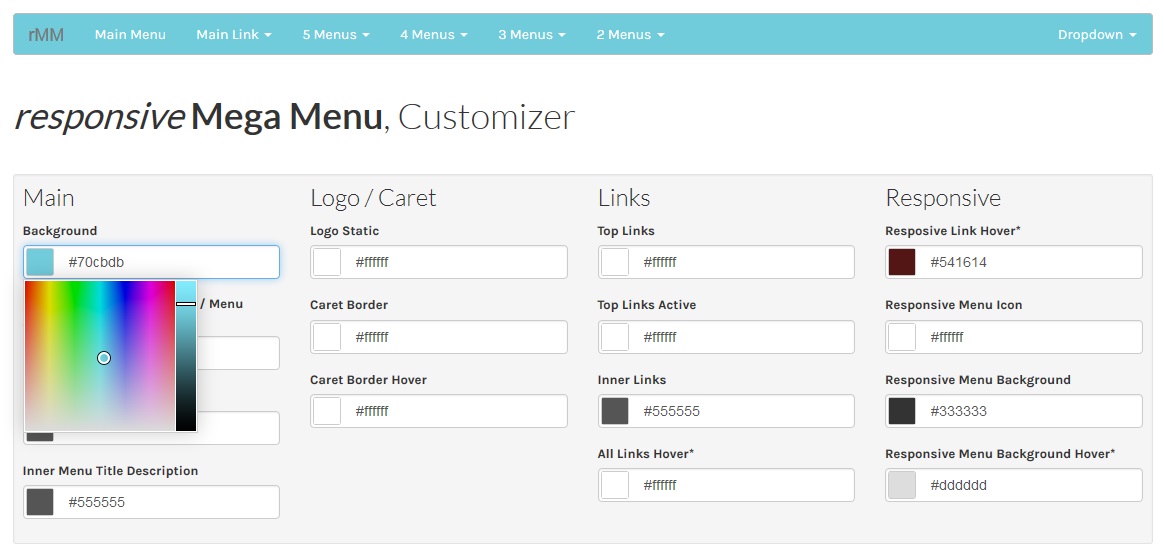
Task: Click the Caret Border color swatch
Action: pyautogui.click(x=327, y=337)
